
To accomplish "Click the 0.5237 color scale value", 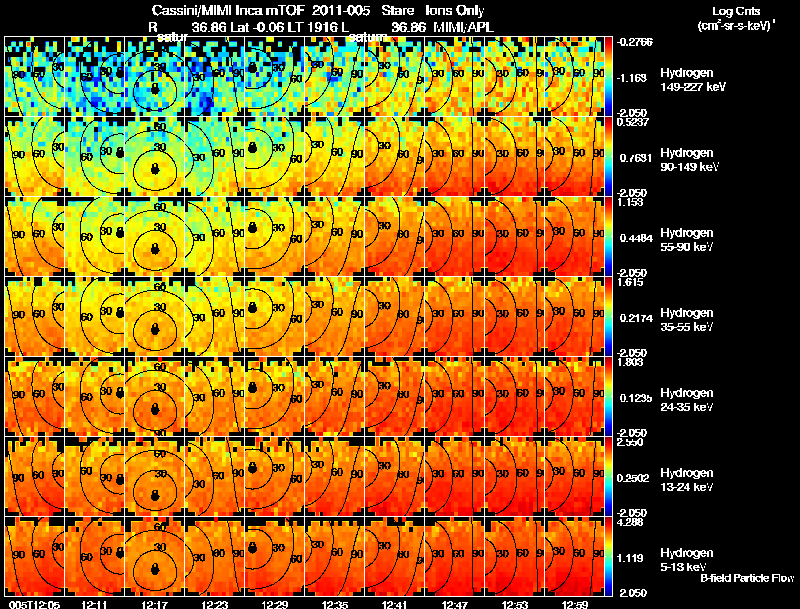I will [633, 121].
